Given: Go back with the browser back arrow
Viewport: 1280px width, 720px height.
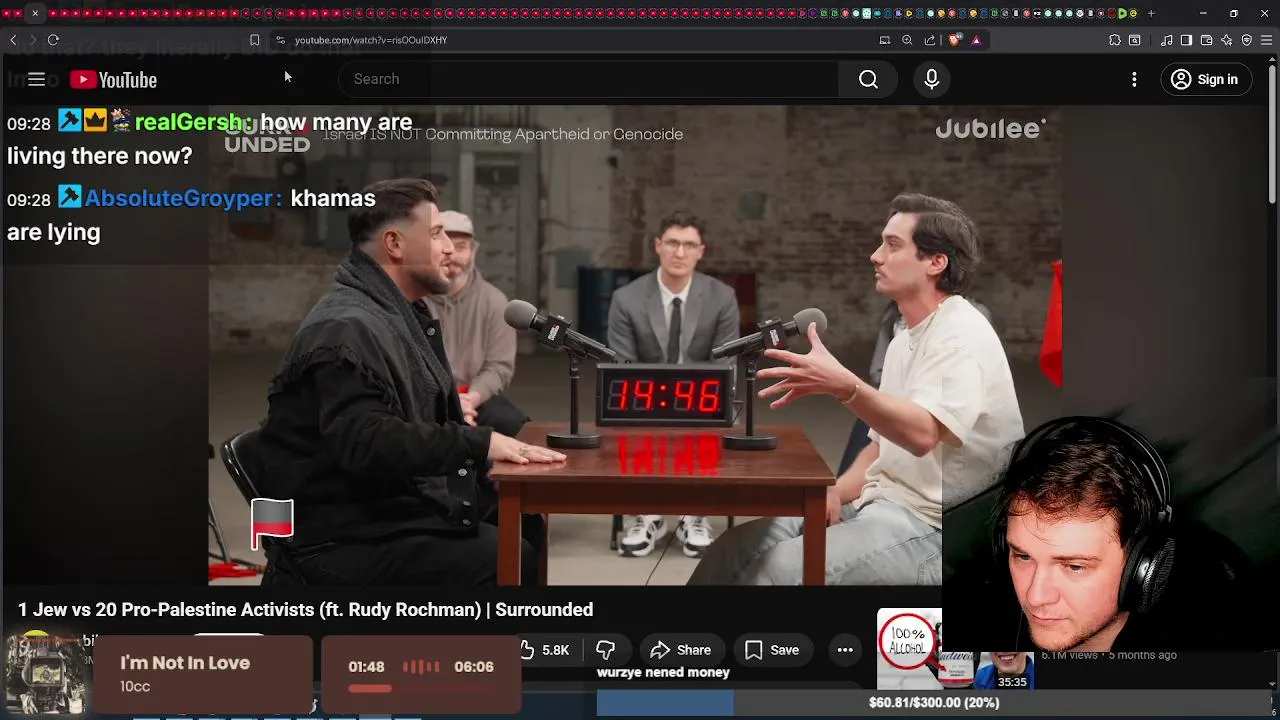Looking at the screenshot, I should 13,40.
